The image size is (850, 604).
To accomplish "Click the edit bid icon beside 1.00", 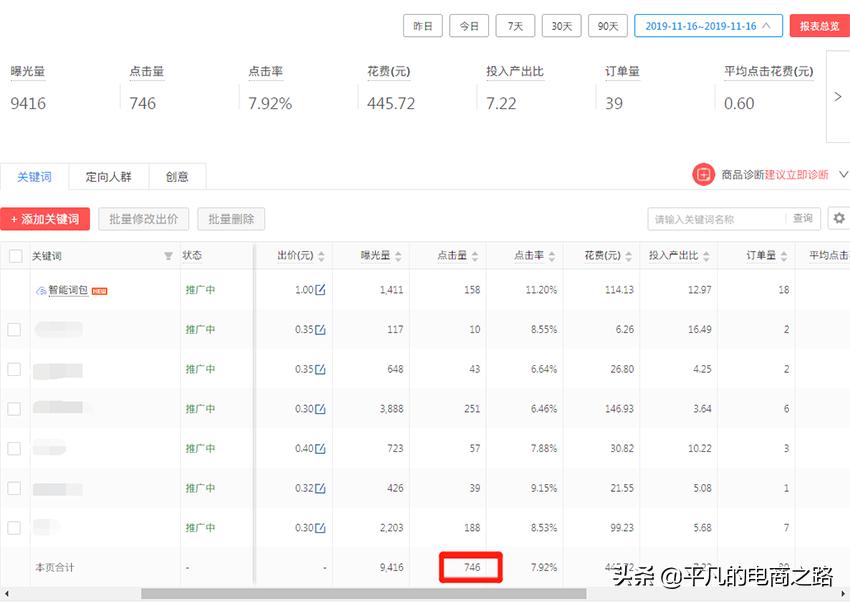I will click(318, 289).
